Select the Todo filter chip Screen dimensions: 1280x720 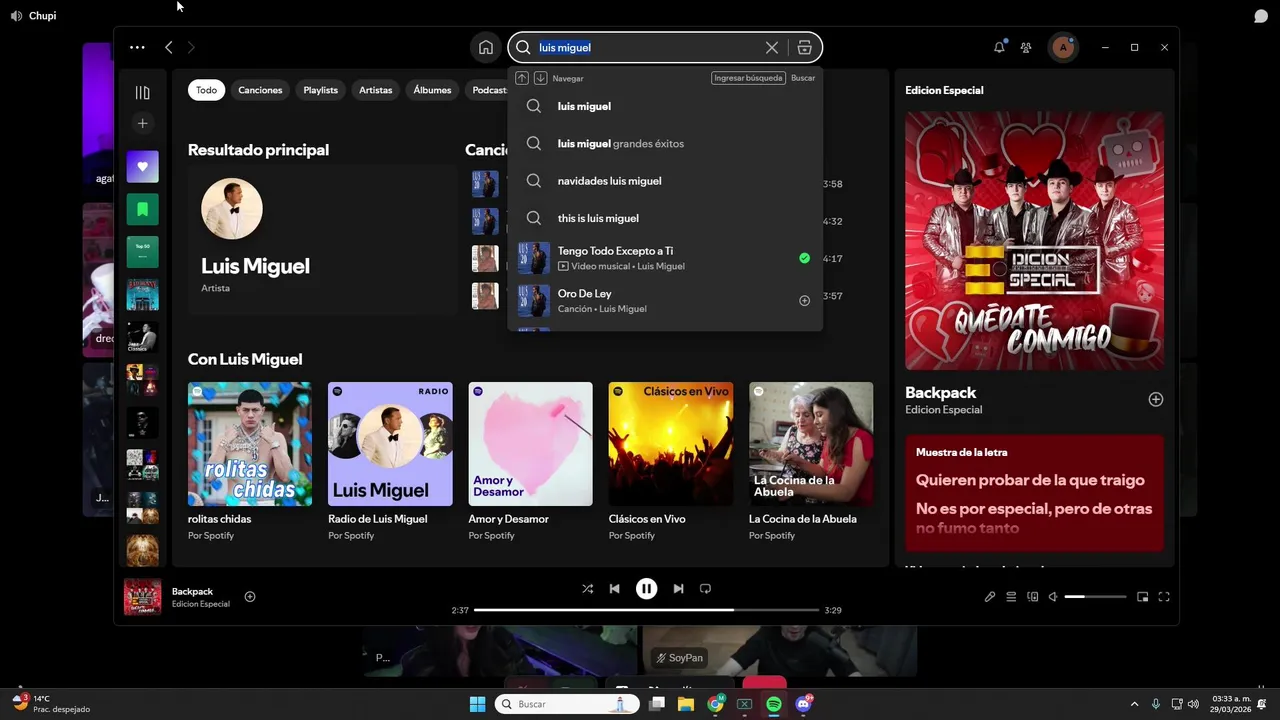click(206, 90)
